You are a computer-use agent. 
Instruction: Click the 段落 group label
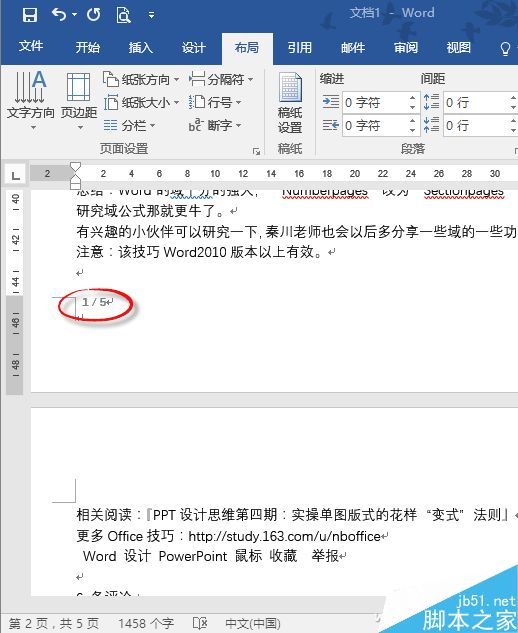413,149
